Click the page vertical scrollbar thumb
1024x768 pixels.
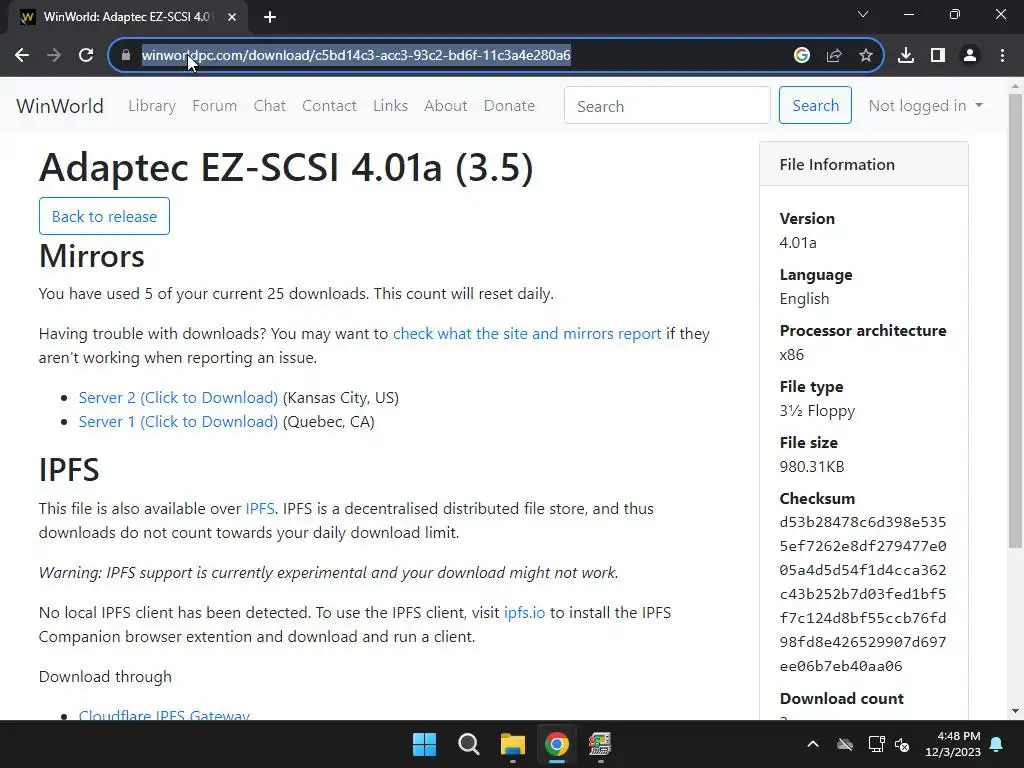point(1015,320)
